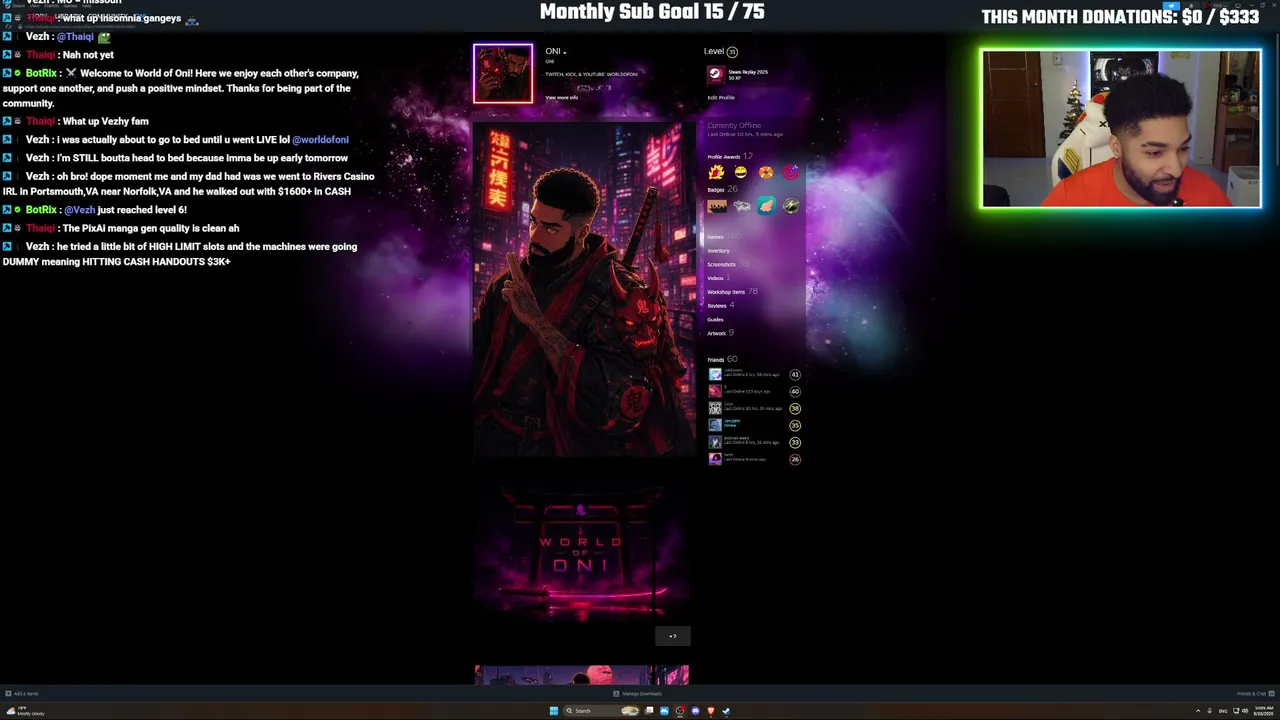Show hidden system tray icons
The image size is (1280, 720).
(x=1198, y=711)
